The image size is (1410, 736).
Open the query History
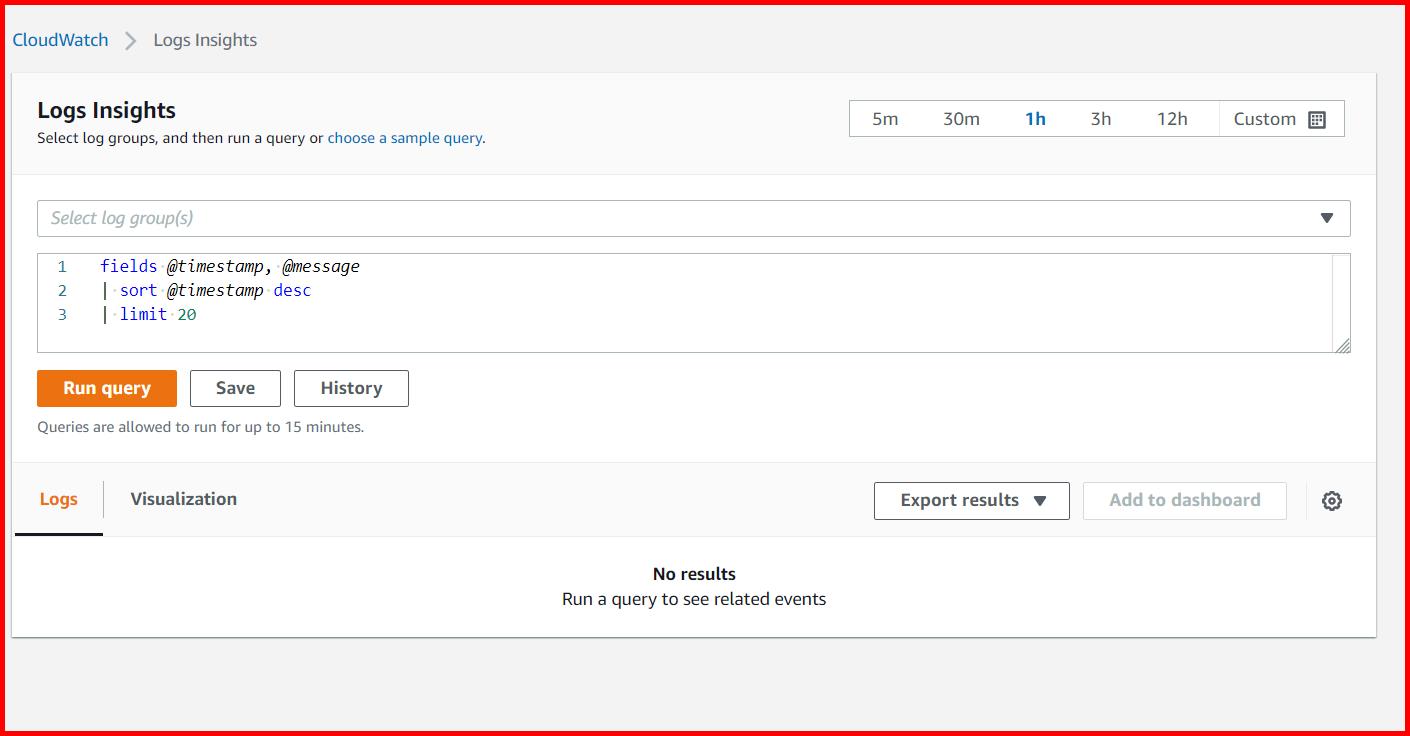pyautogui.click(x=351, y=388)
